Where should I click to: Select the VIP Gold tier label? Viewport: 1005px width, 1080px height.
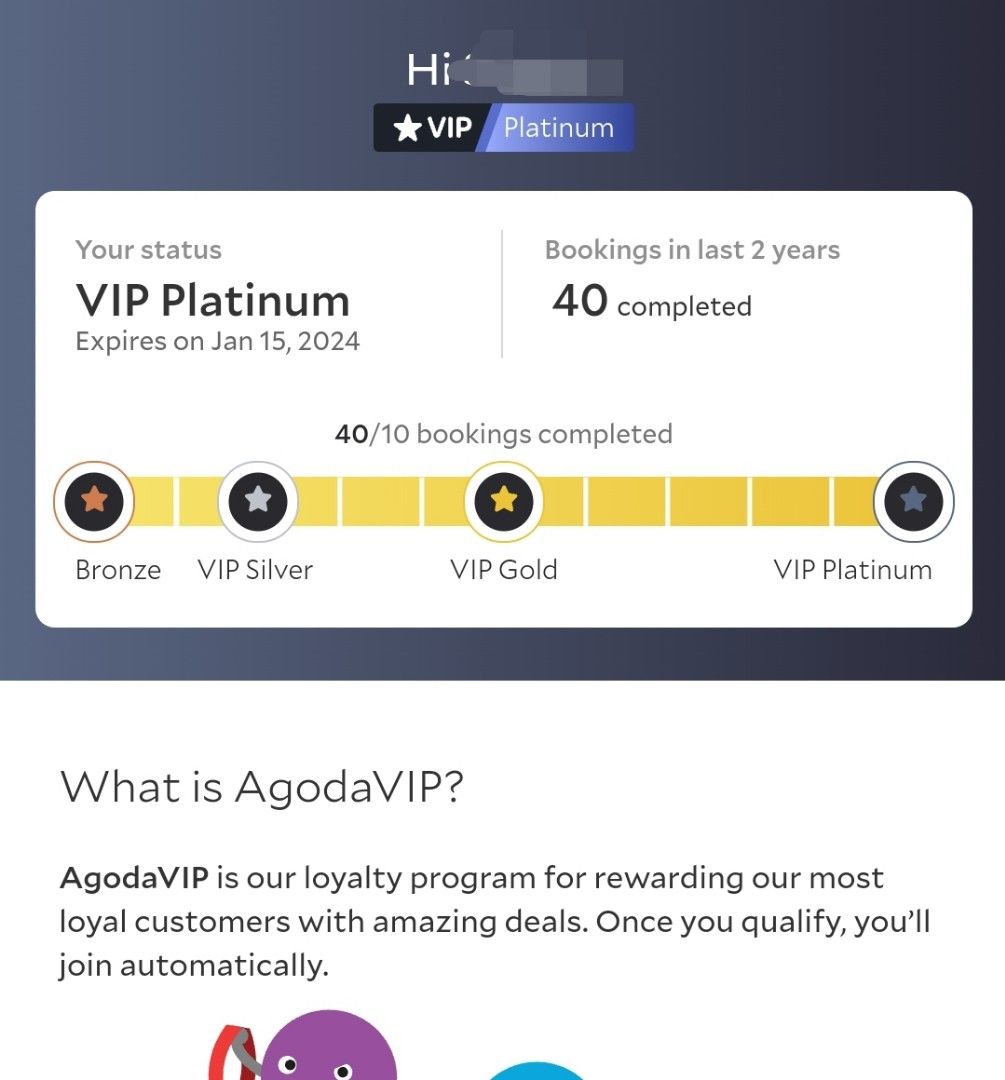point(504,570)
